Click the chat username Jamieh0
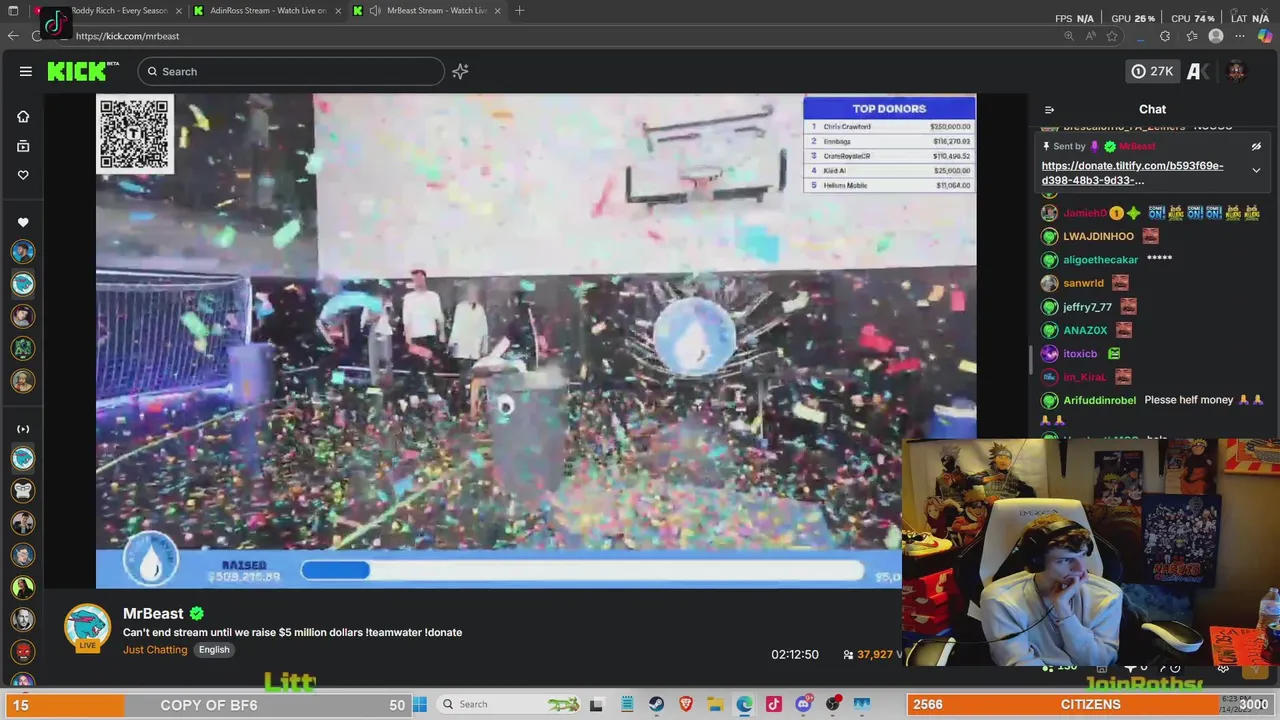Image resolution: width=1280 pixels, height=720 pixels. click(x=1084, y=213)
